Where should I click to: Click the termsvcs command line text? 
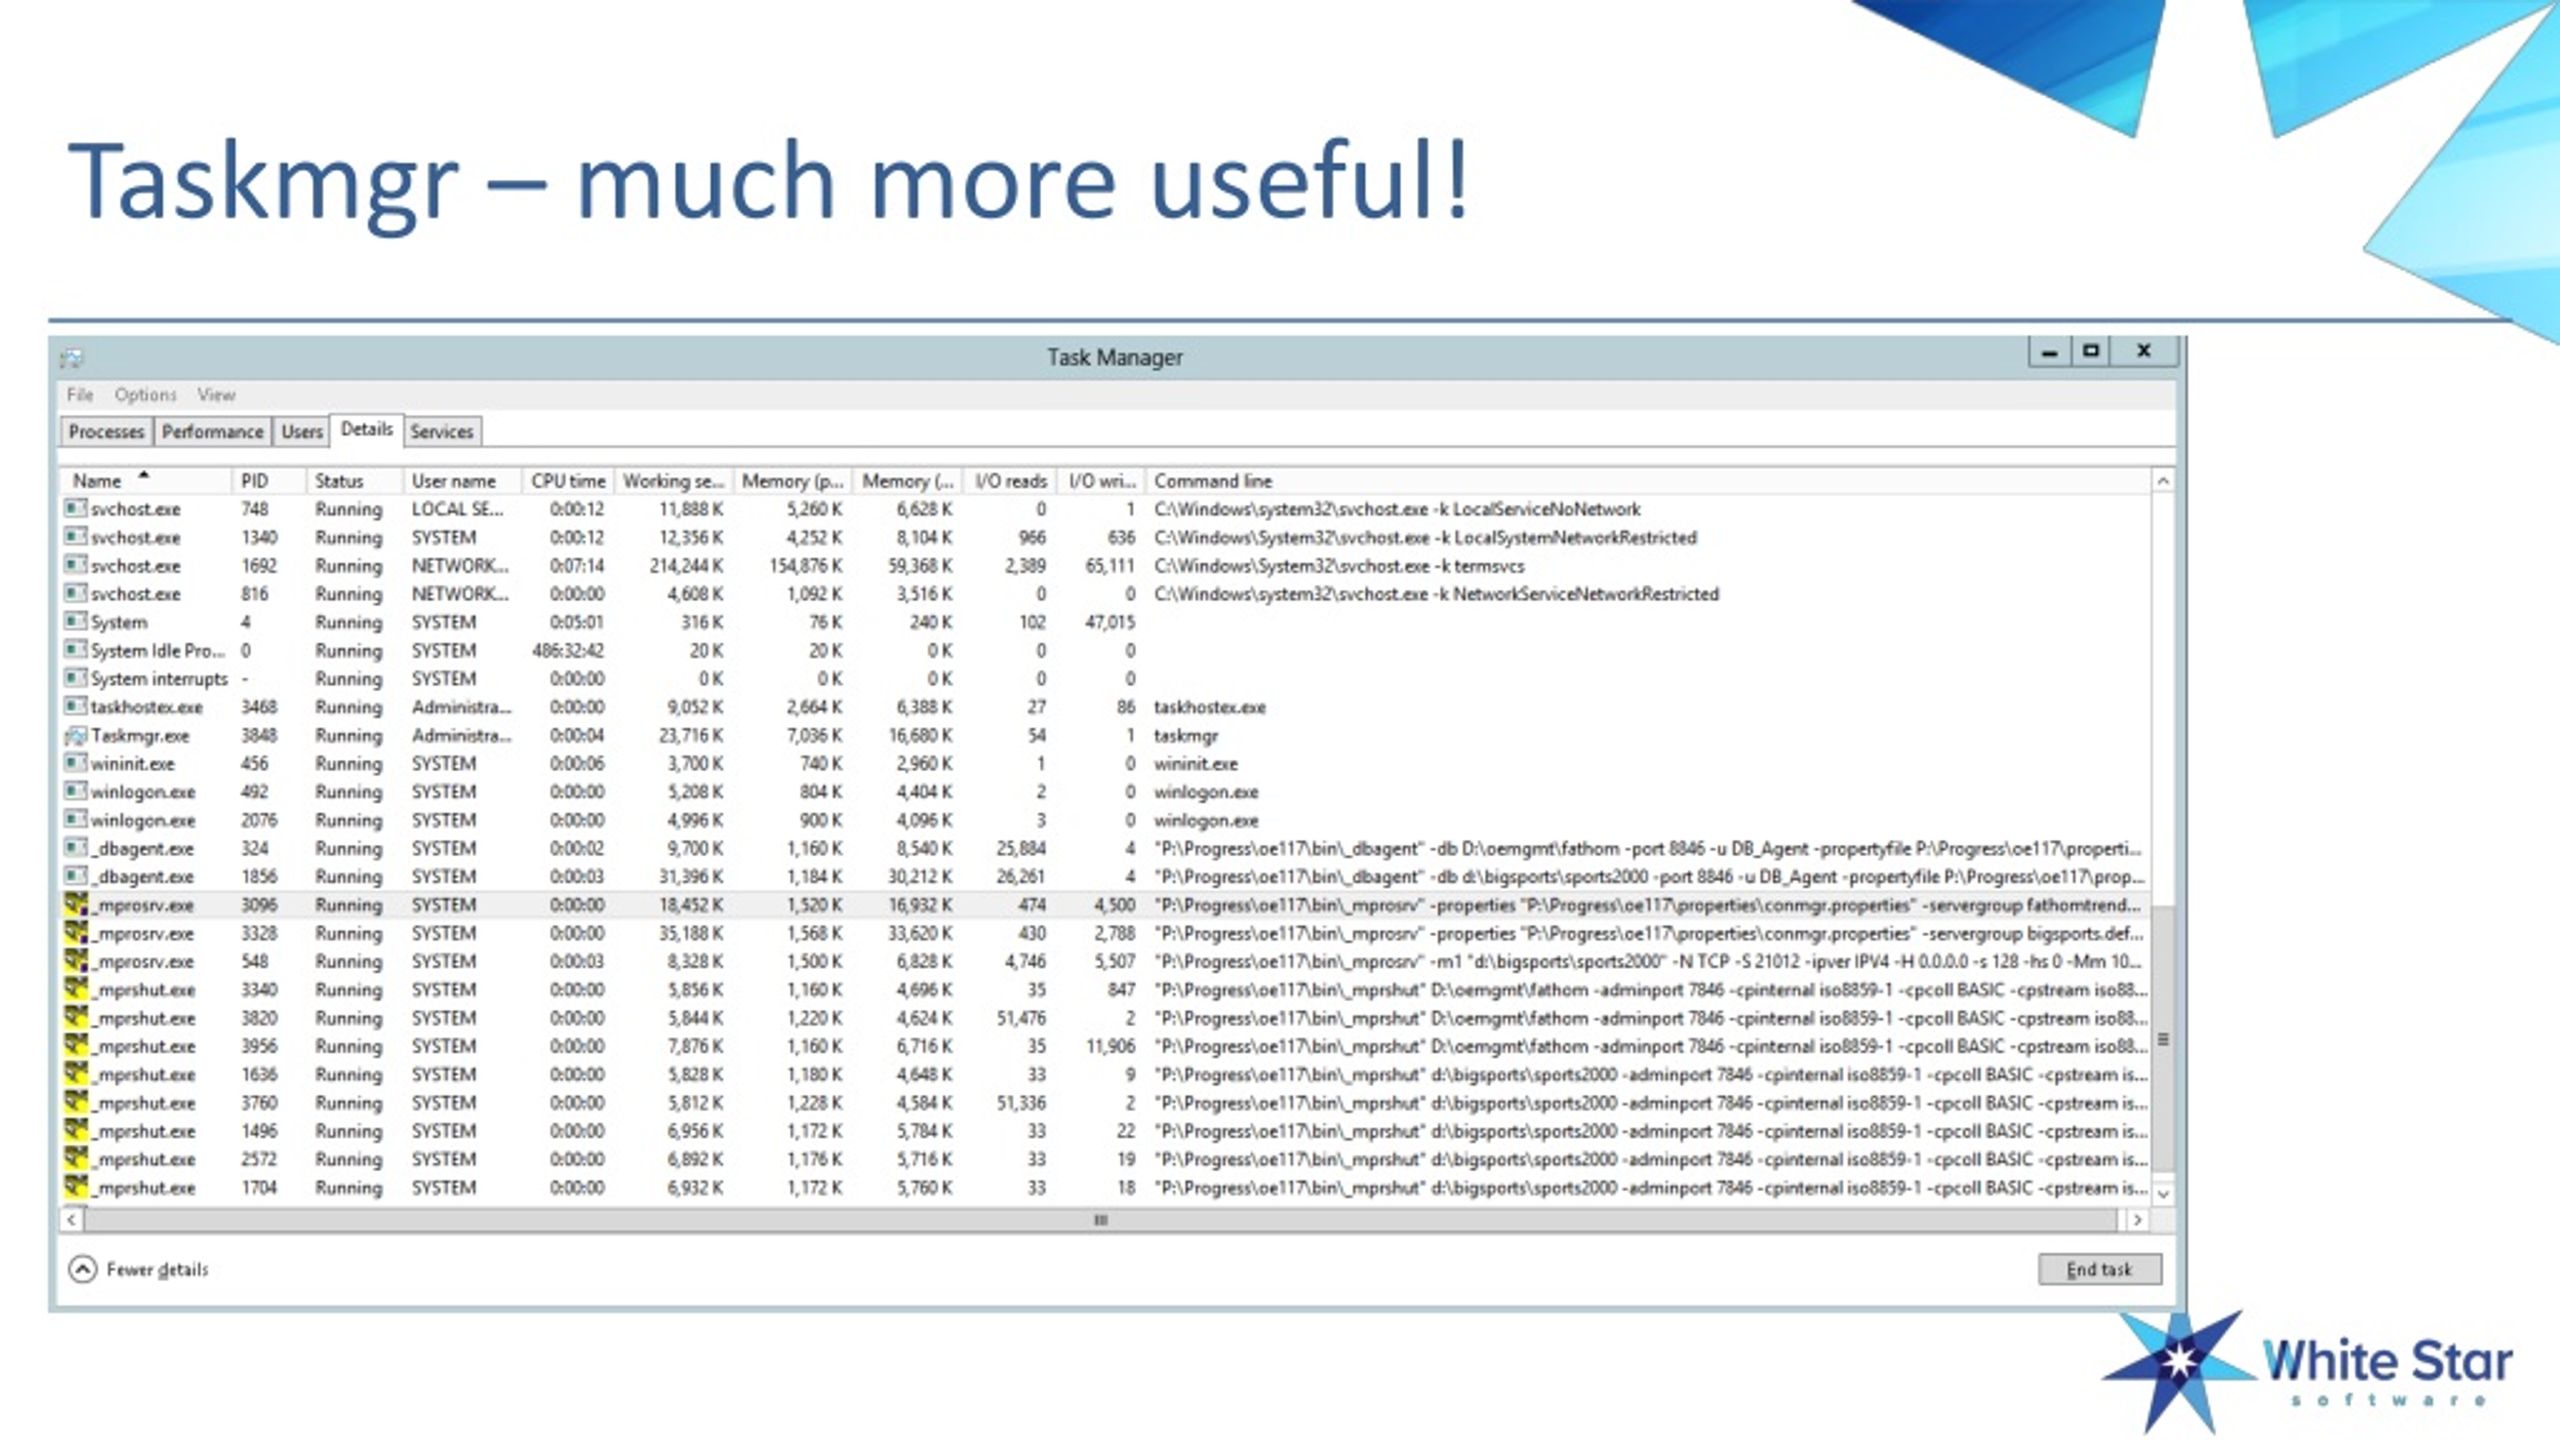pos(1339,566)
